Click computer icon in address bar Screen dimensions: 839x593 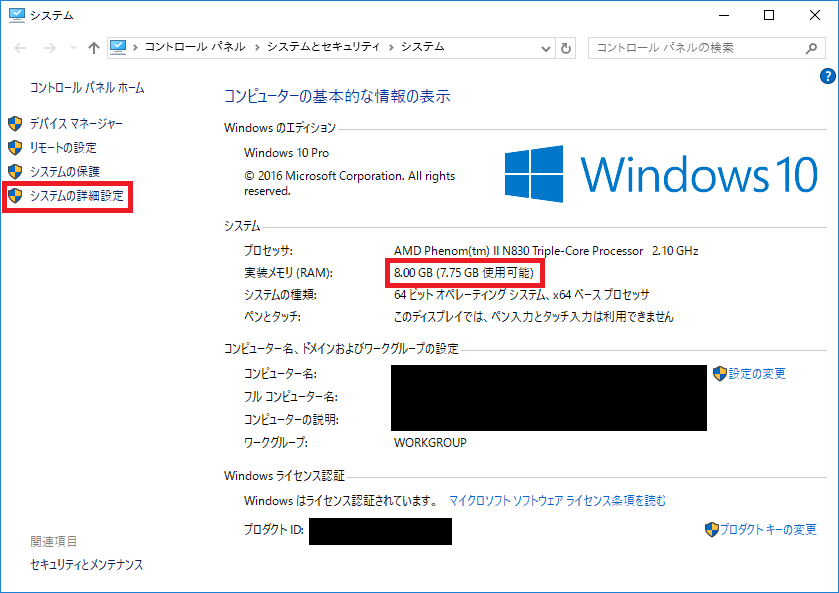point(118,48)
